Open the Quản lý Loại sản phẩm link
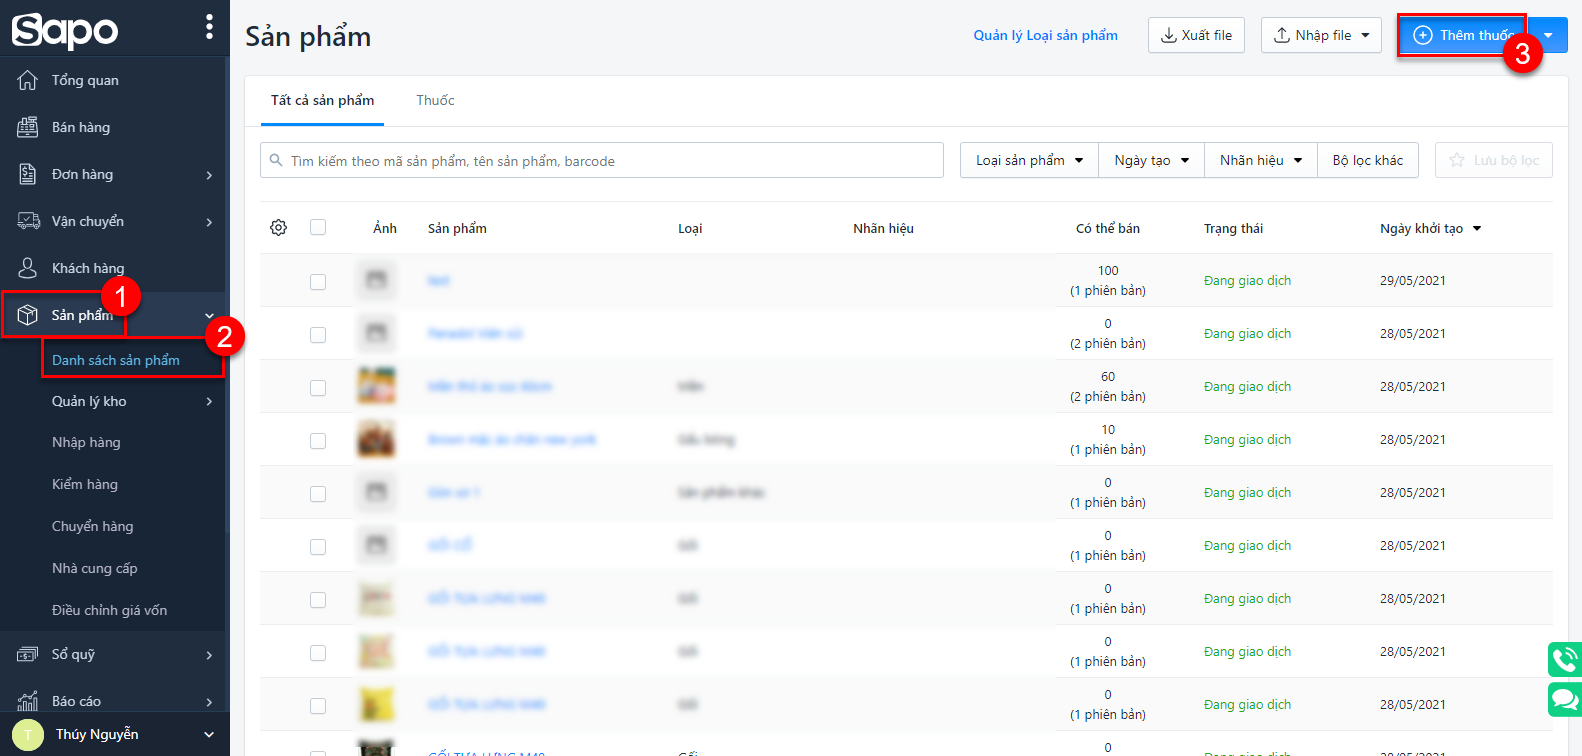1582x756 pixels. pos(1045,35)
